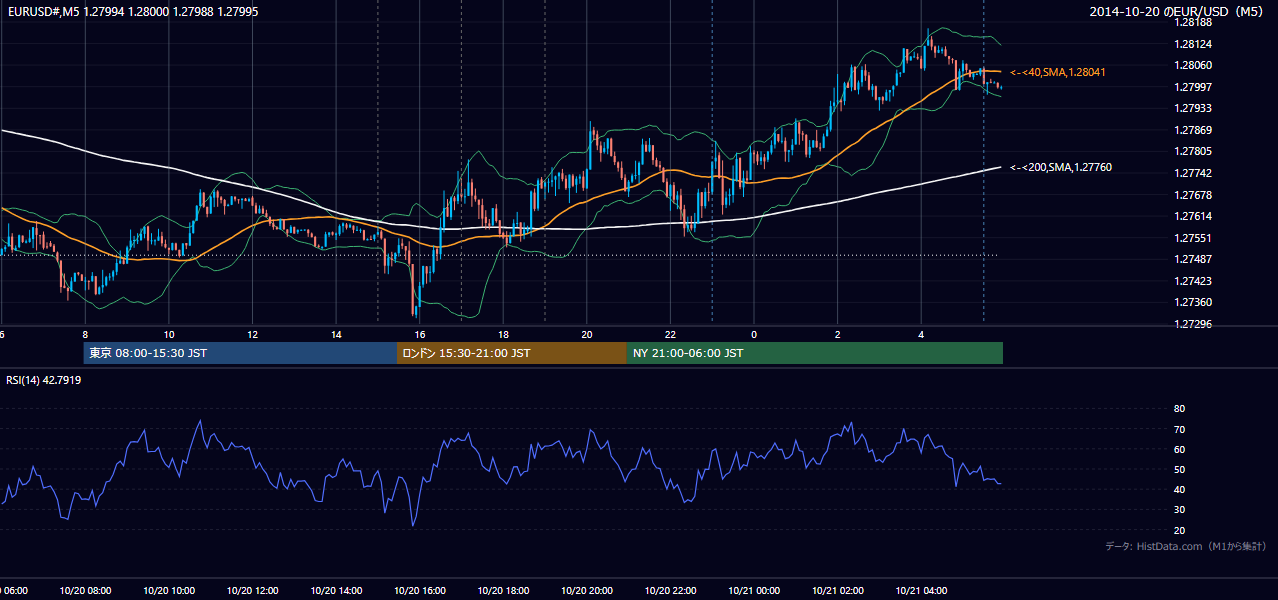Click price axis value 1.27678
Image resolution: width=1278 pixels, height=600 pixels.
coord(1193,195)
